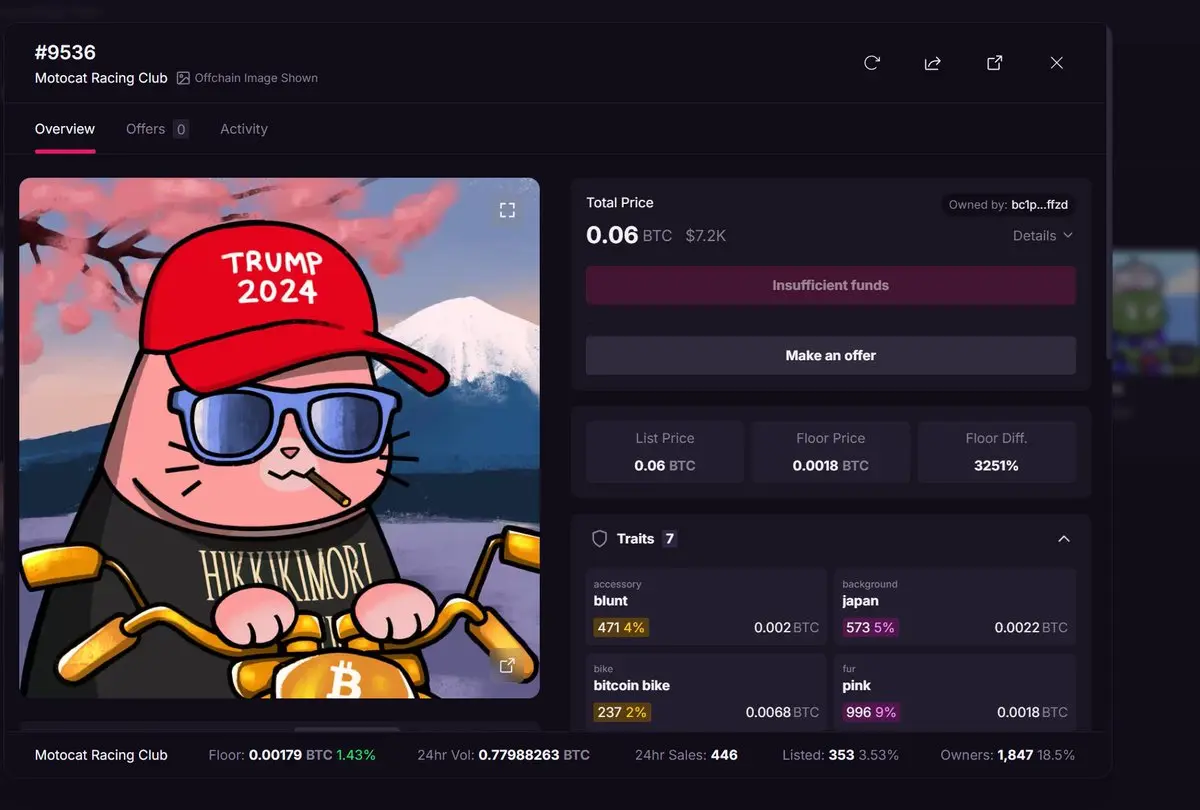1200x810 pixels.
Task: Click the Floor 0.00179 BTC stat
Action: click(292, 755)
